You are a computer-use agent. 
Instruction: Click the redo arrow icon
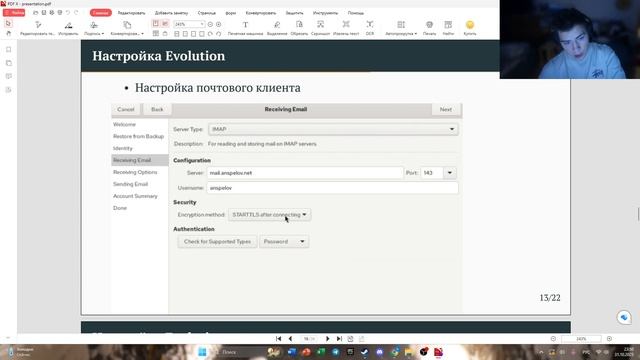76,13
